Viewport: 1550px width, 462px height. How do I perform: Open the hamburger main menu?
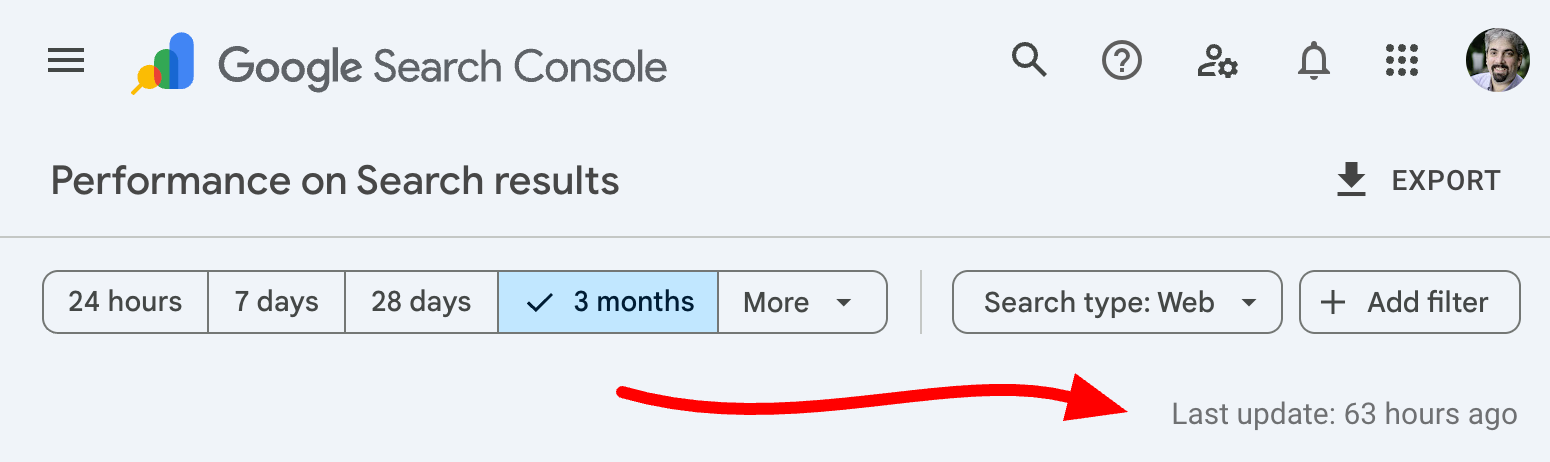[x=66, y=63]
